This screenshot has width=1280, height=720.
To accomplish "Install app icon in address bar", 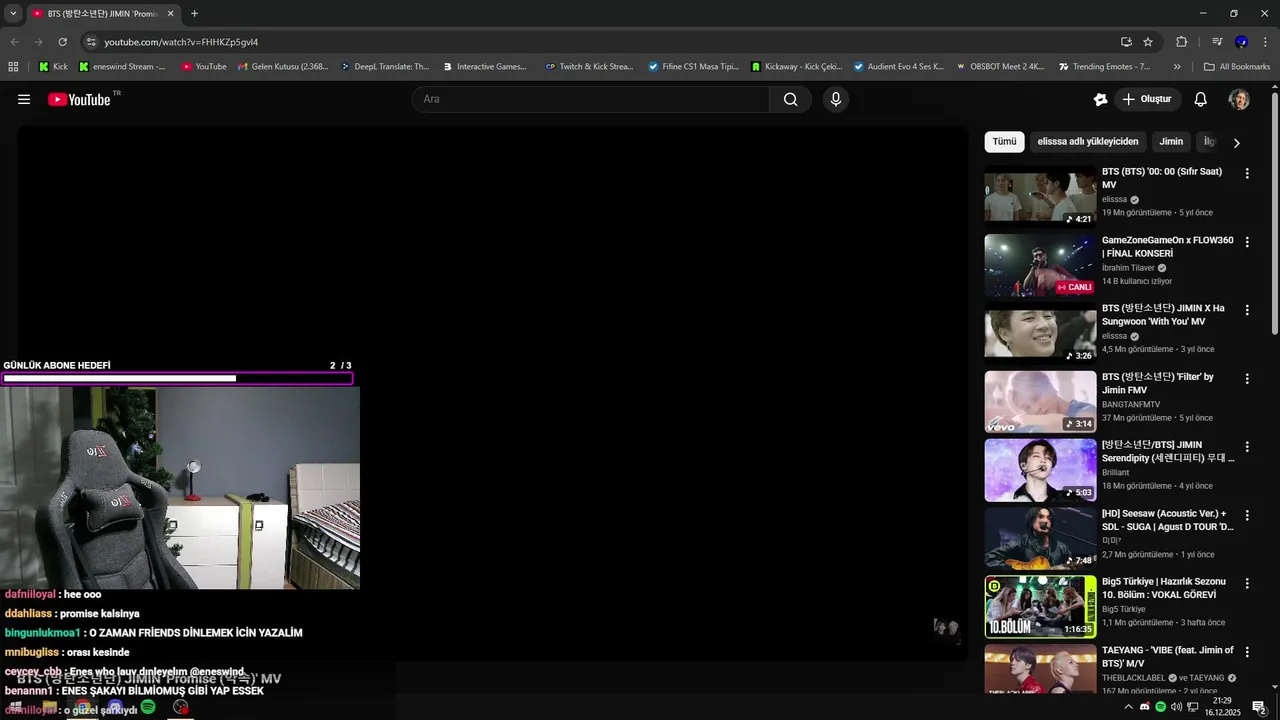I will pos(1126,42).
